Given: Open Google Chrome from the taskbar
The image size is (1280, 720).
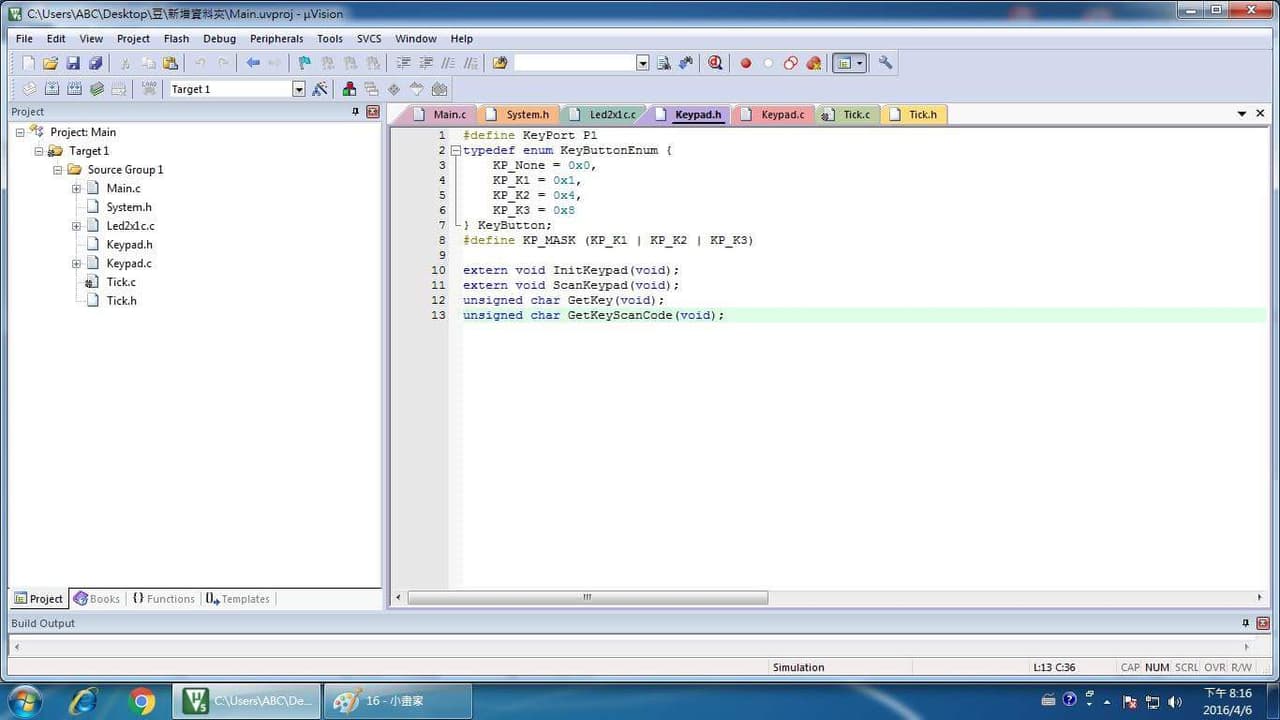Looking at the screenshot, I should [142, 702].
